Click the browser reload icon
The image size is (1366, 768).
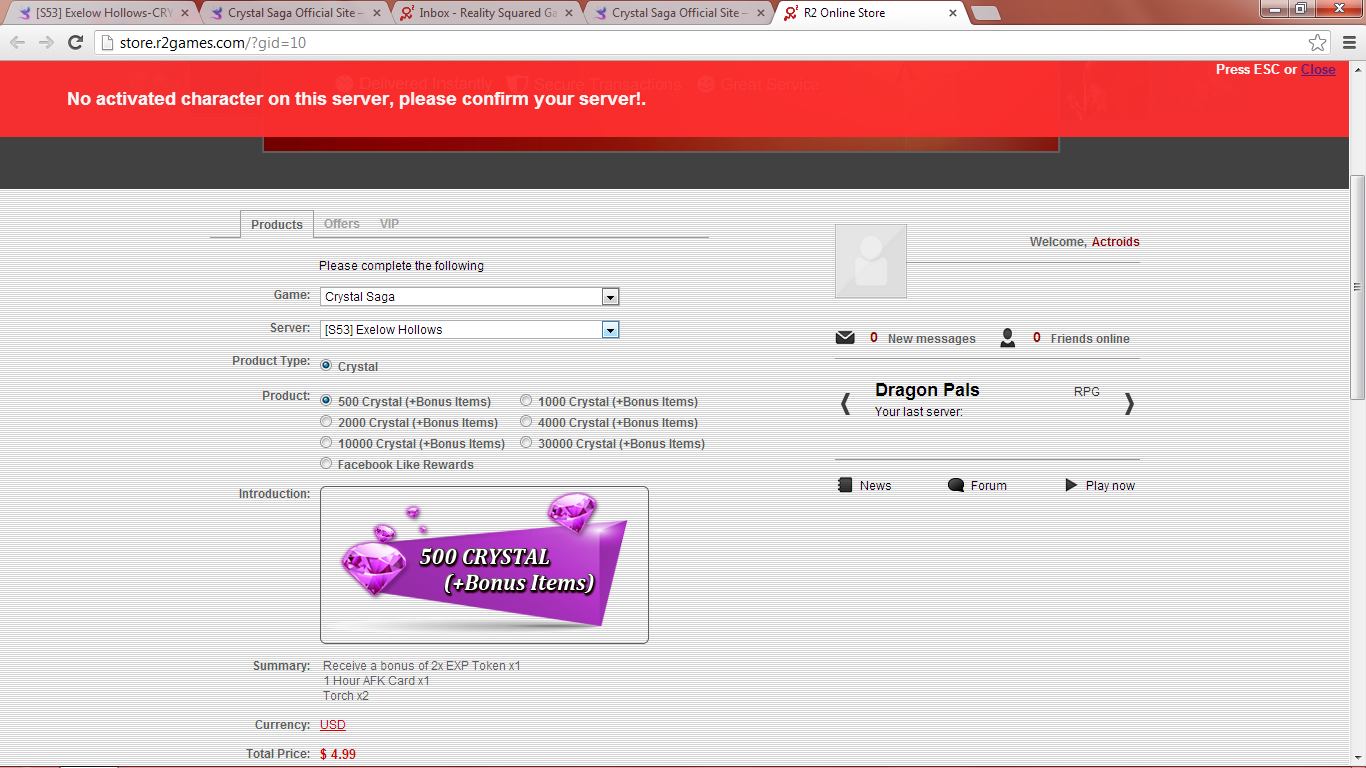75,42
